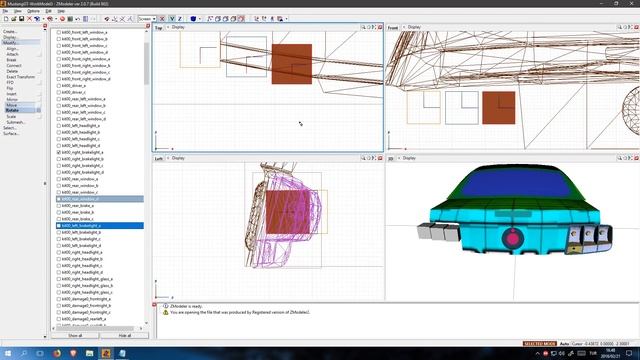
Task: Toggle the Z axis lock button
Action: (180, 19)
